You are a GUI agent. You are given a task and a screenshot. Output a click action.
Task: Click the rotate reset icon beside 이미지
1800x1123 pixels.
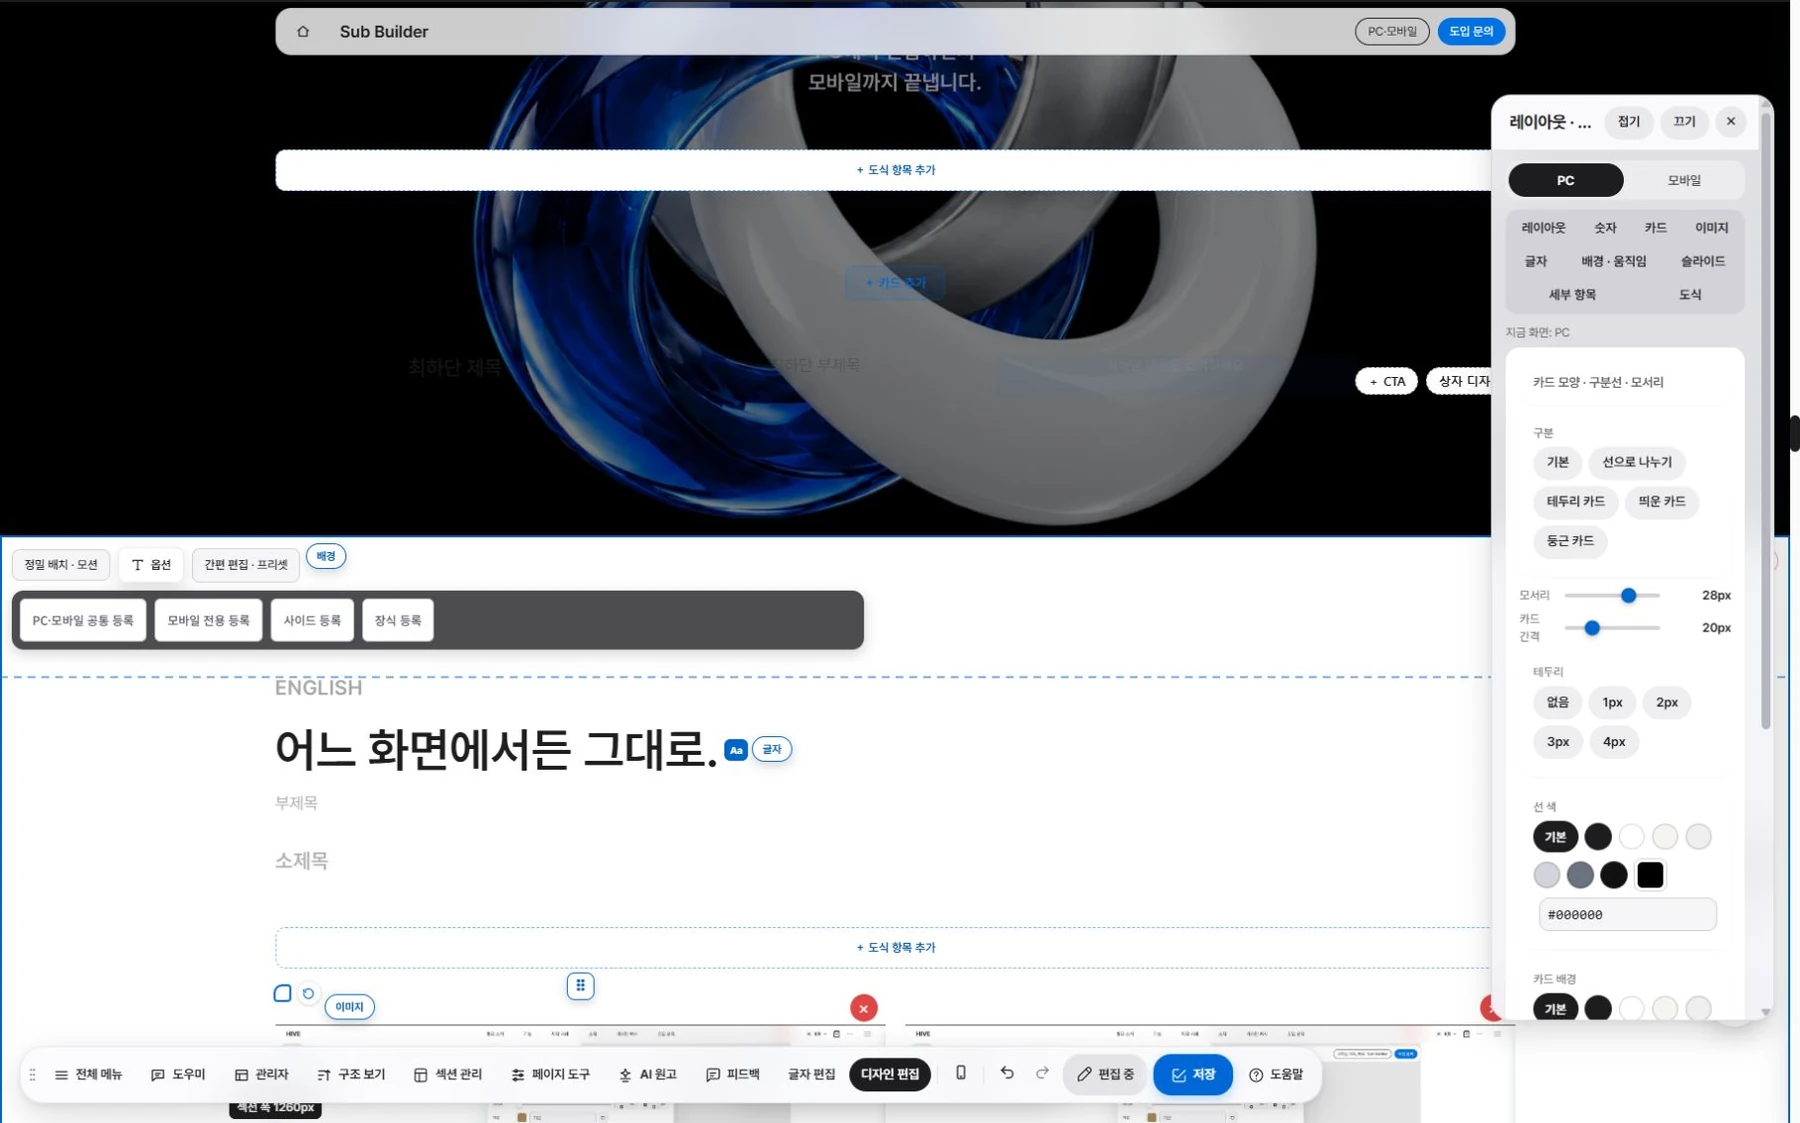click(308, 993)
